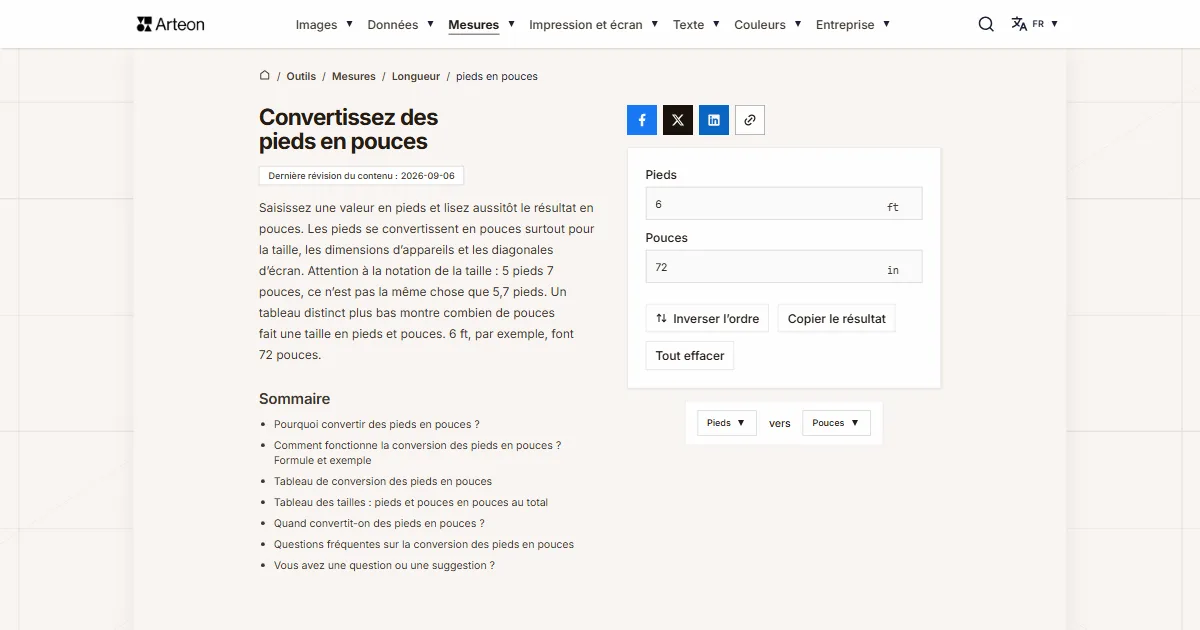Jump to Quand convertit-on des pieds en pouces
The height and width of the screenshot is (630, 1200).
379,523
